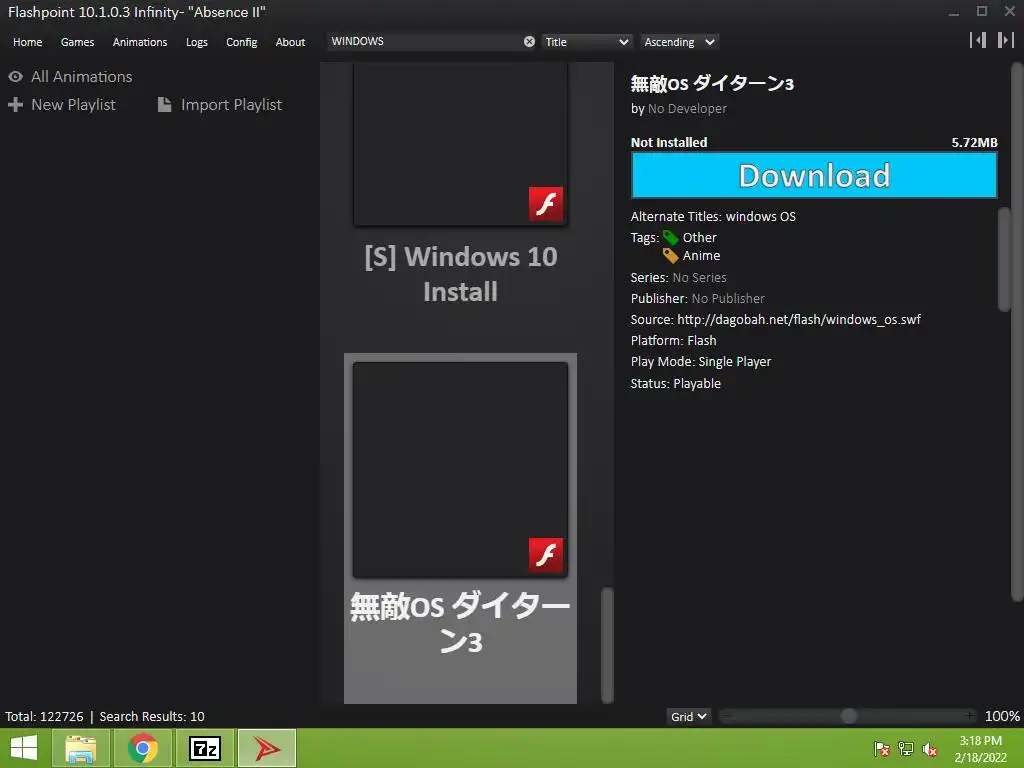1024x768 pixels.
Task: Open the Logs tab
Action: pos(197,42)
